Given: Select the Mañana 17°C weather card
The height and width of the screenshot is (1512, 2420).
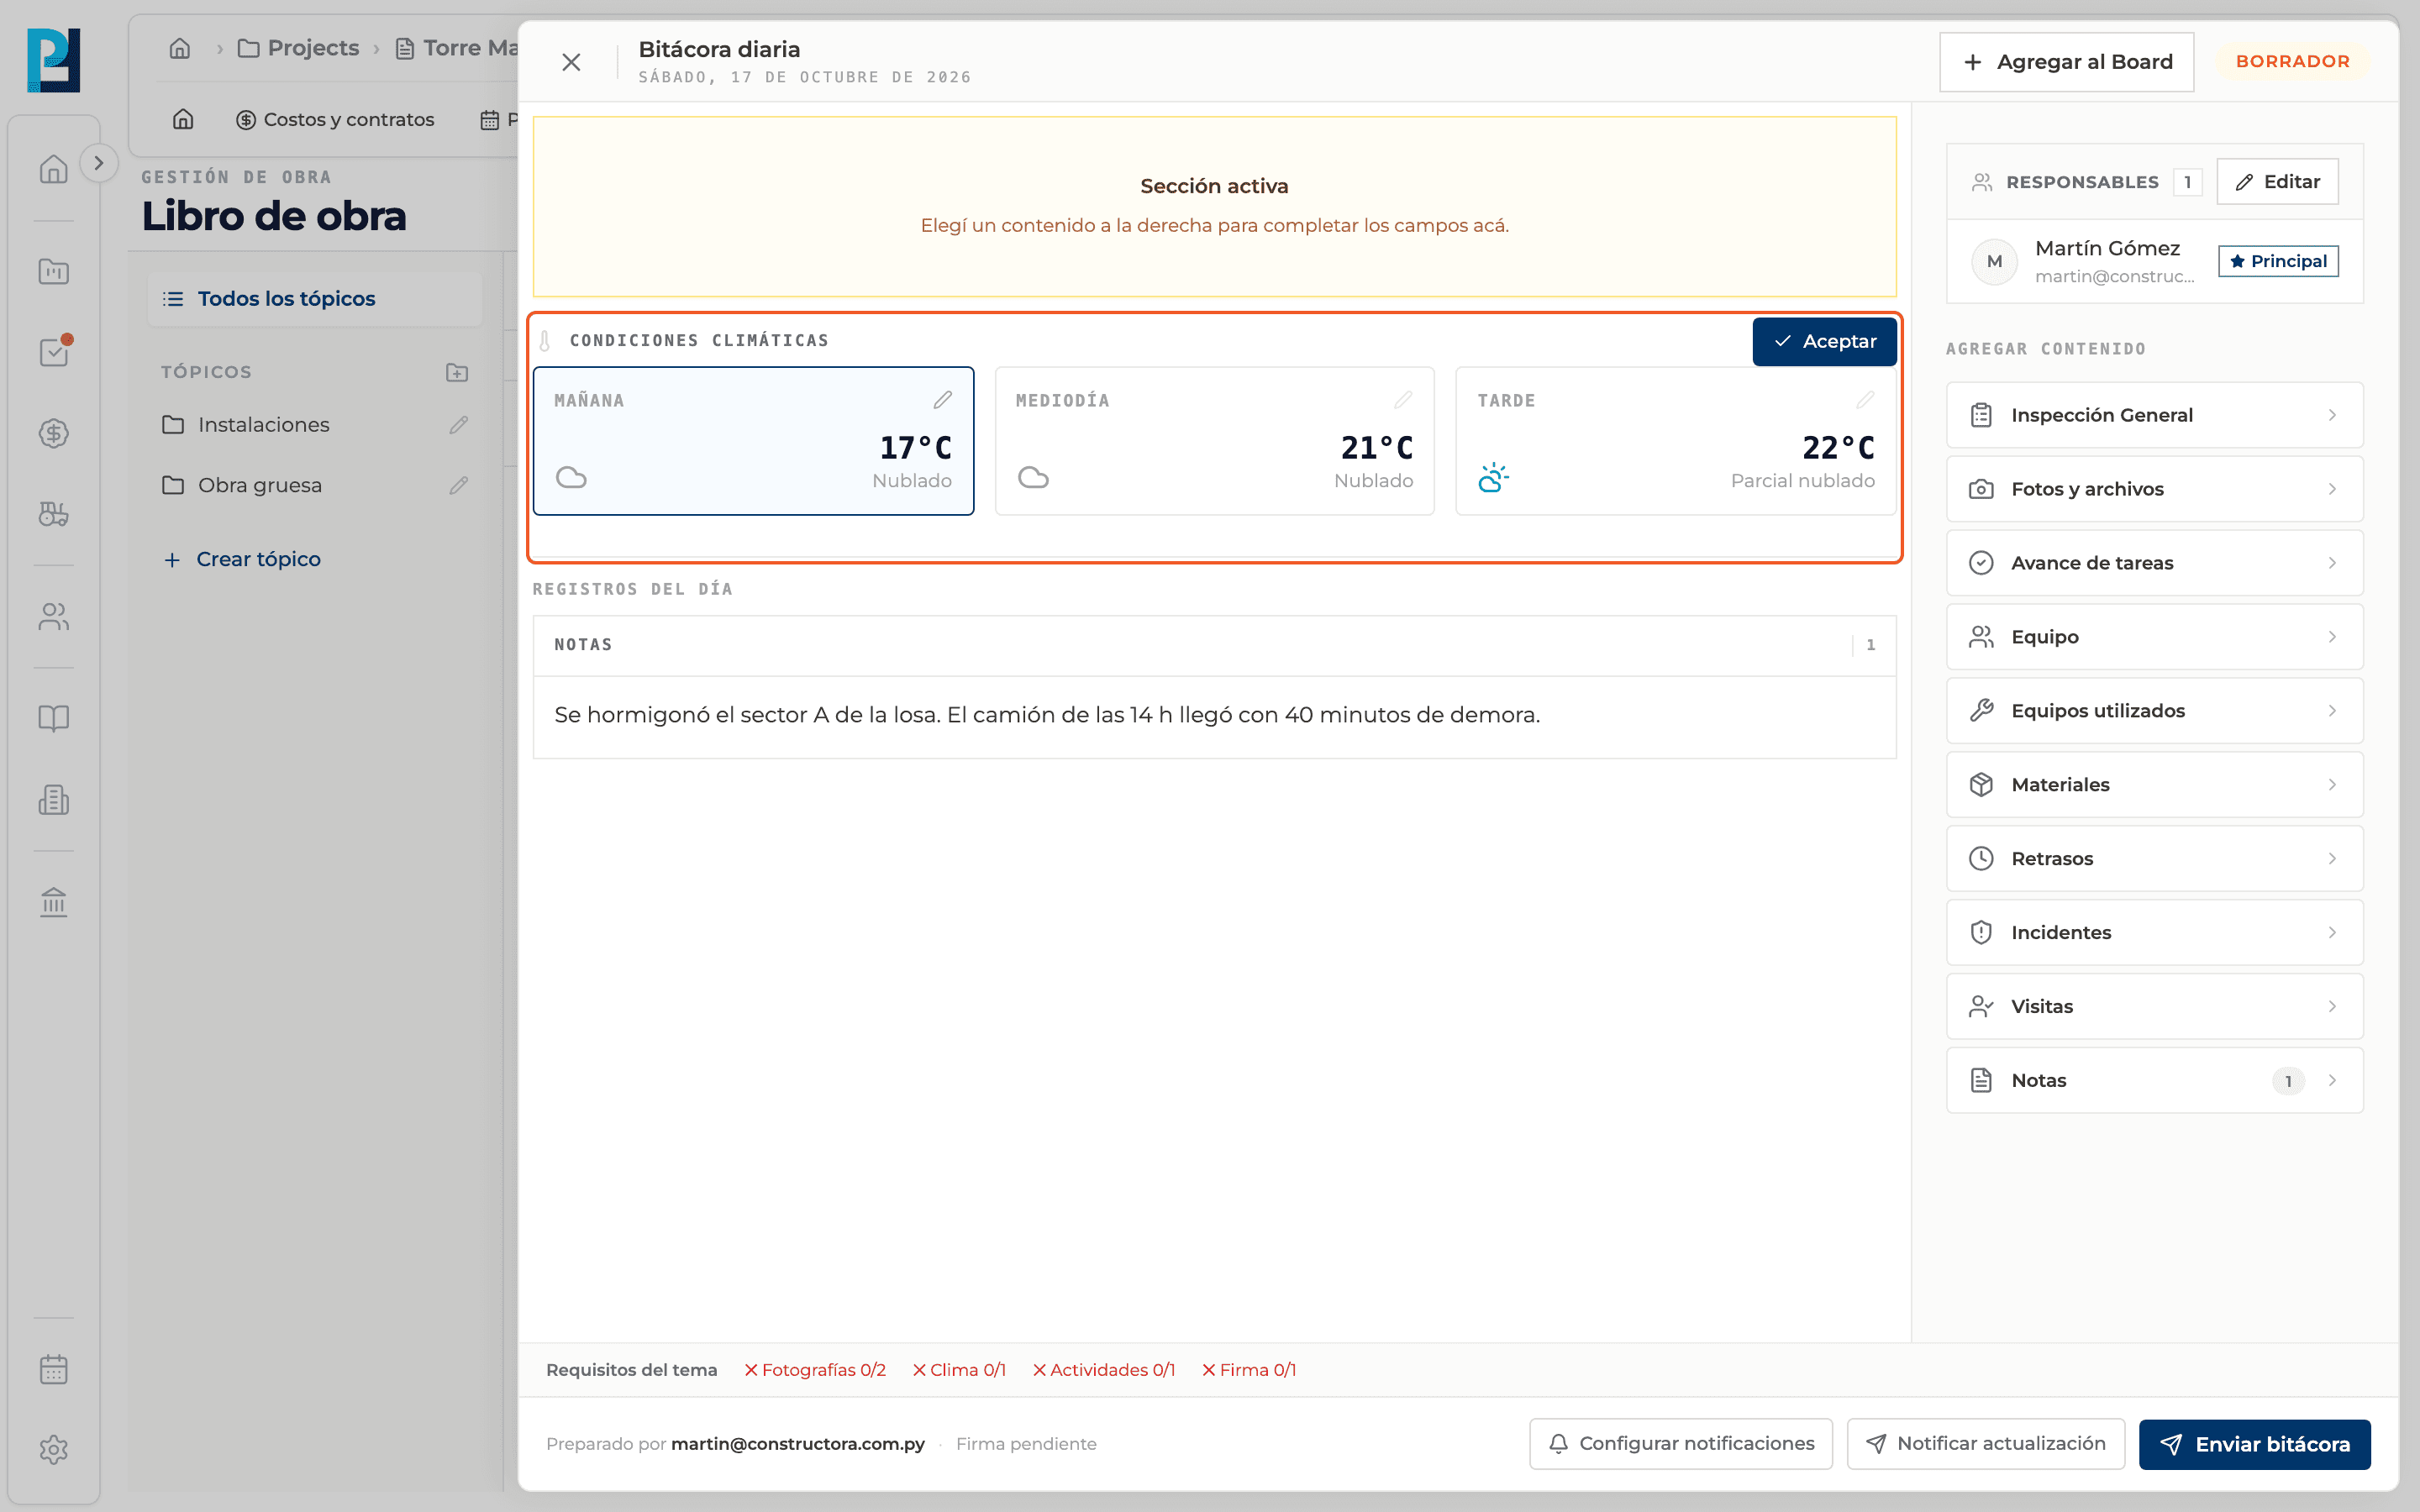Looking at the screenshot, I should pos(754,441).
